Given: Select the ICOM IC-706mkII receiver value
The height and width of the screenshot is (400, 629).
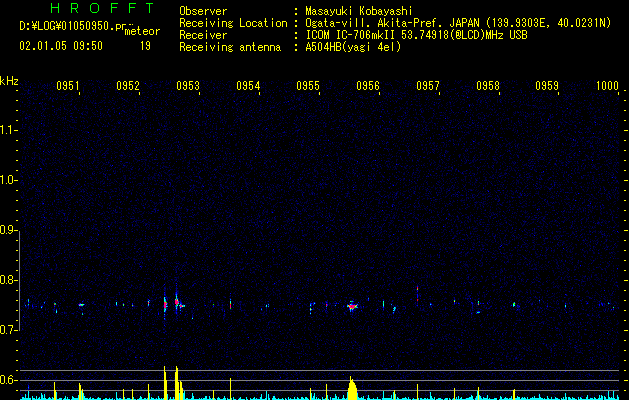Looking at the screenshot, I should click(416, 35).
